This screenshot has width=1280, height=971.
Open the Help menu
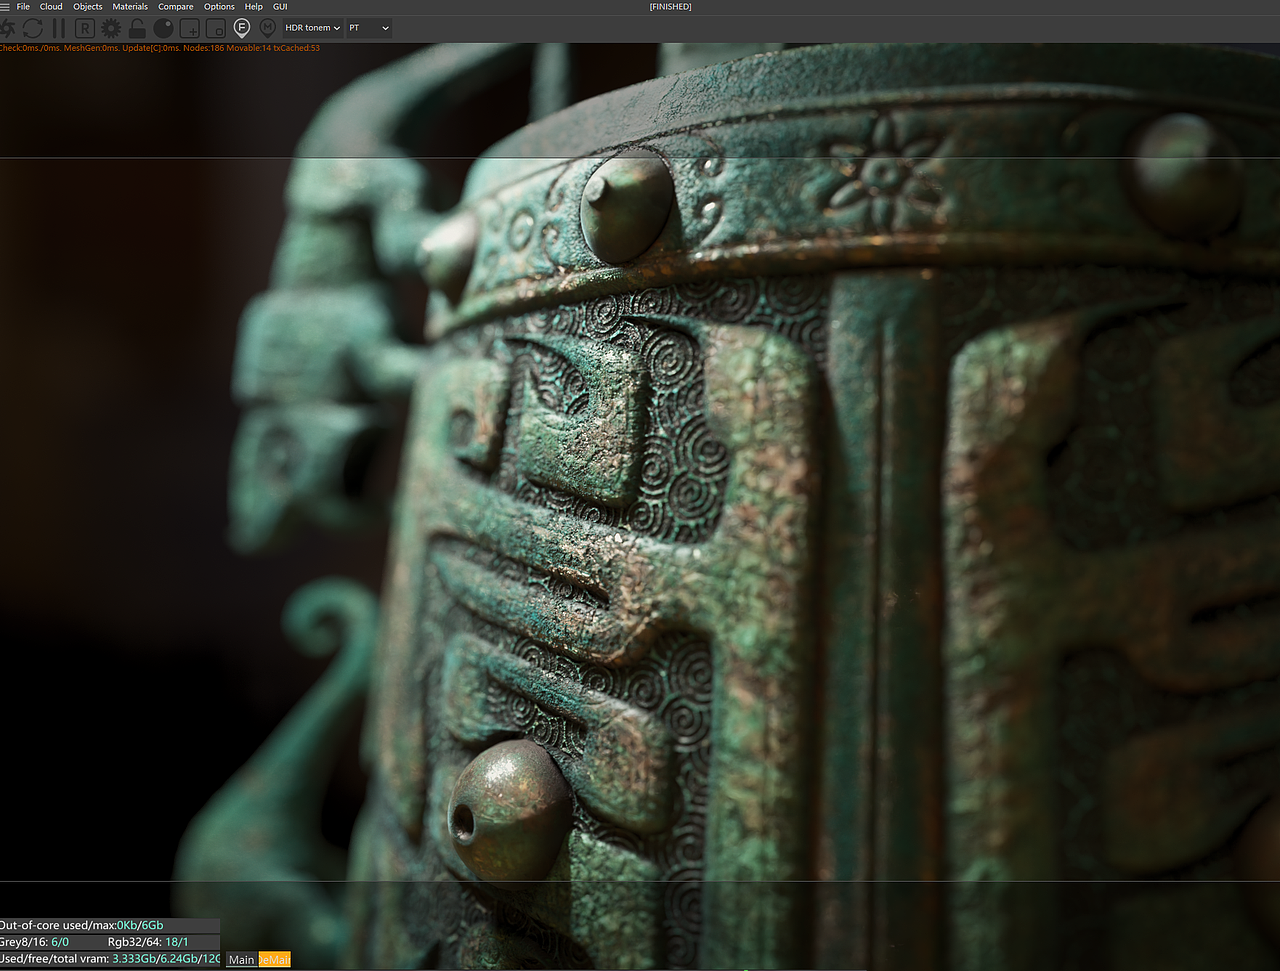coord(254,7)
